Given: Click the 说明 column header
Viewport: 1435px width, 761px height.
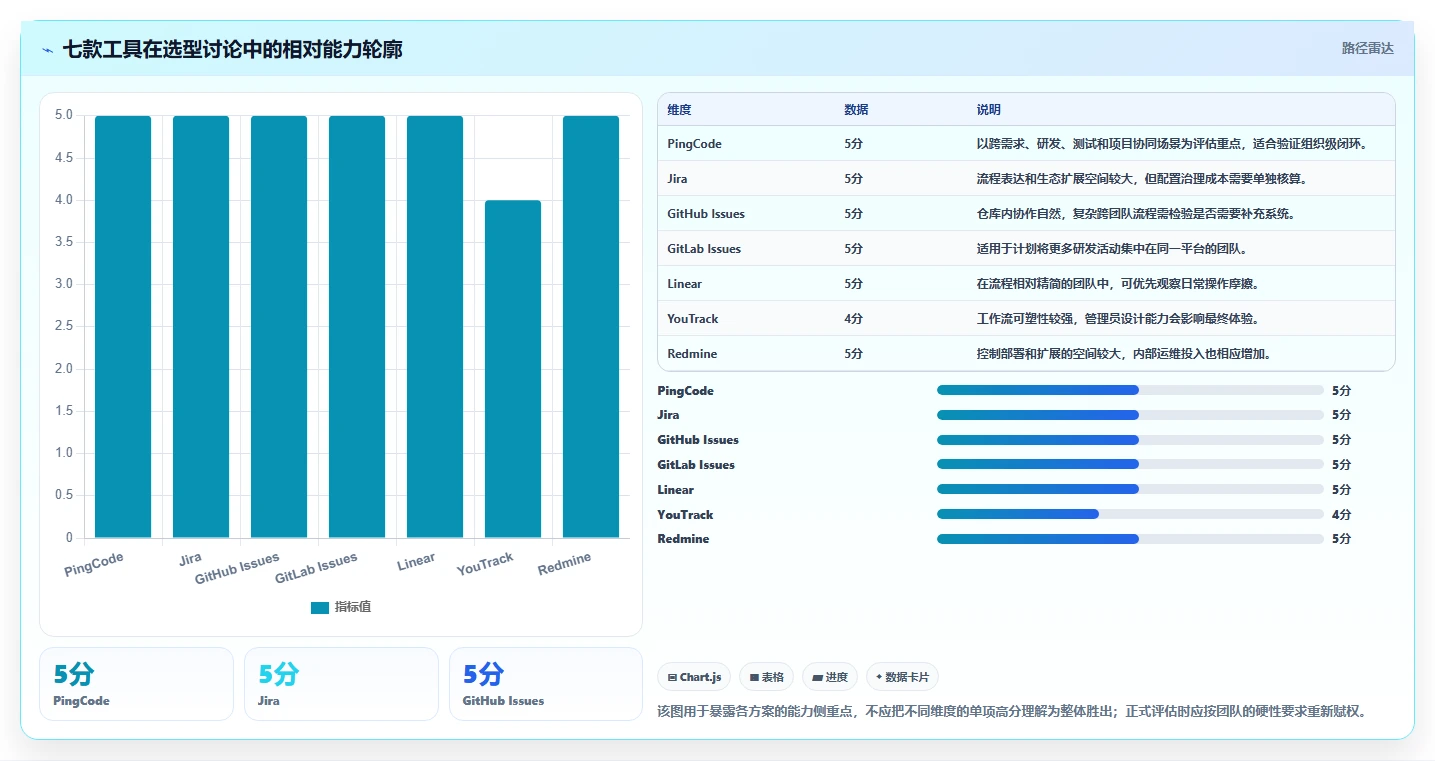Looking at the screenshot, I should (989, 110).
